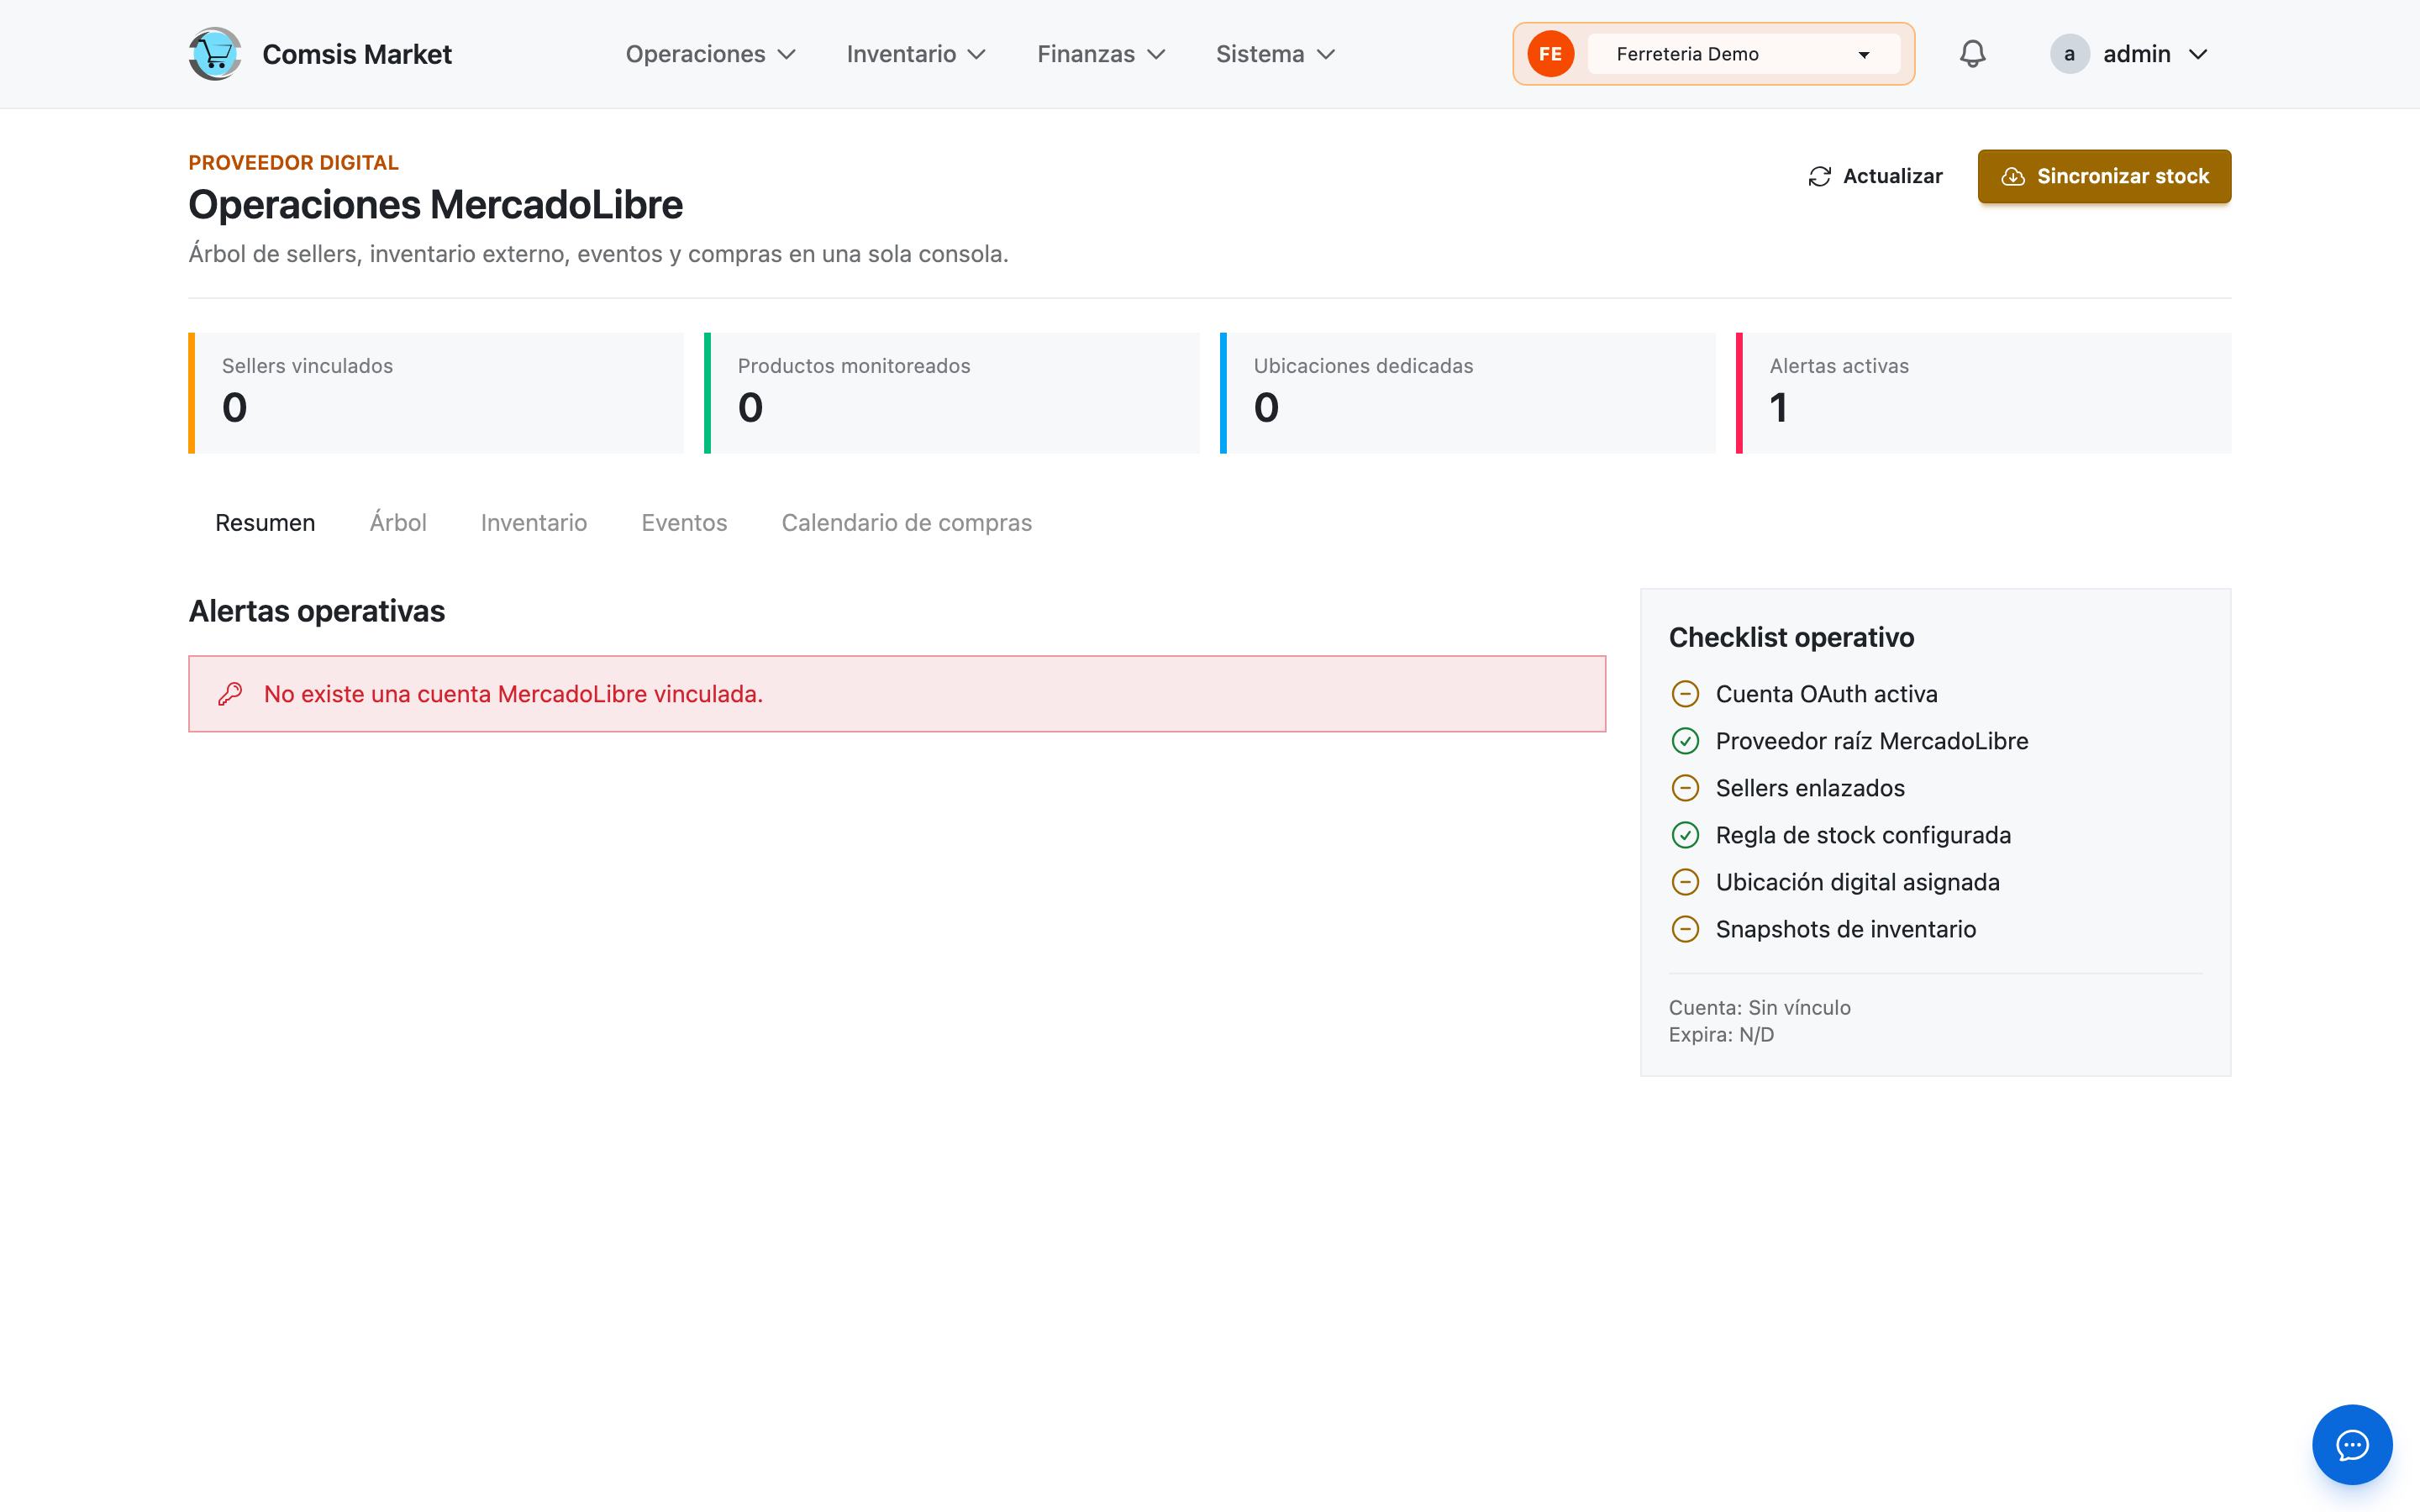Click the 'Ubicación digital asignada' text

pos(1858,882)
